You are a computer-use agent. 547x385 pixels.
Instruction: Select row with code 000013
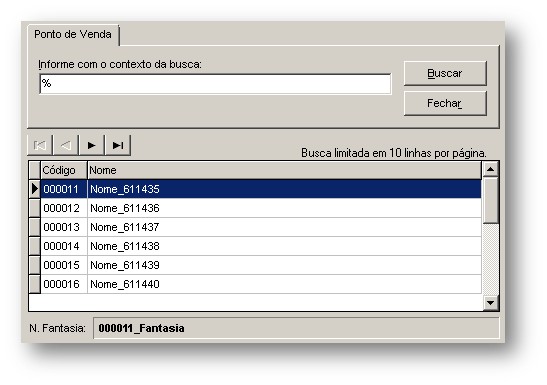(261, 227)
